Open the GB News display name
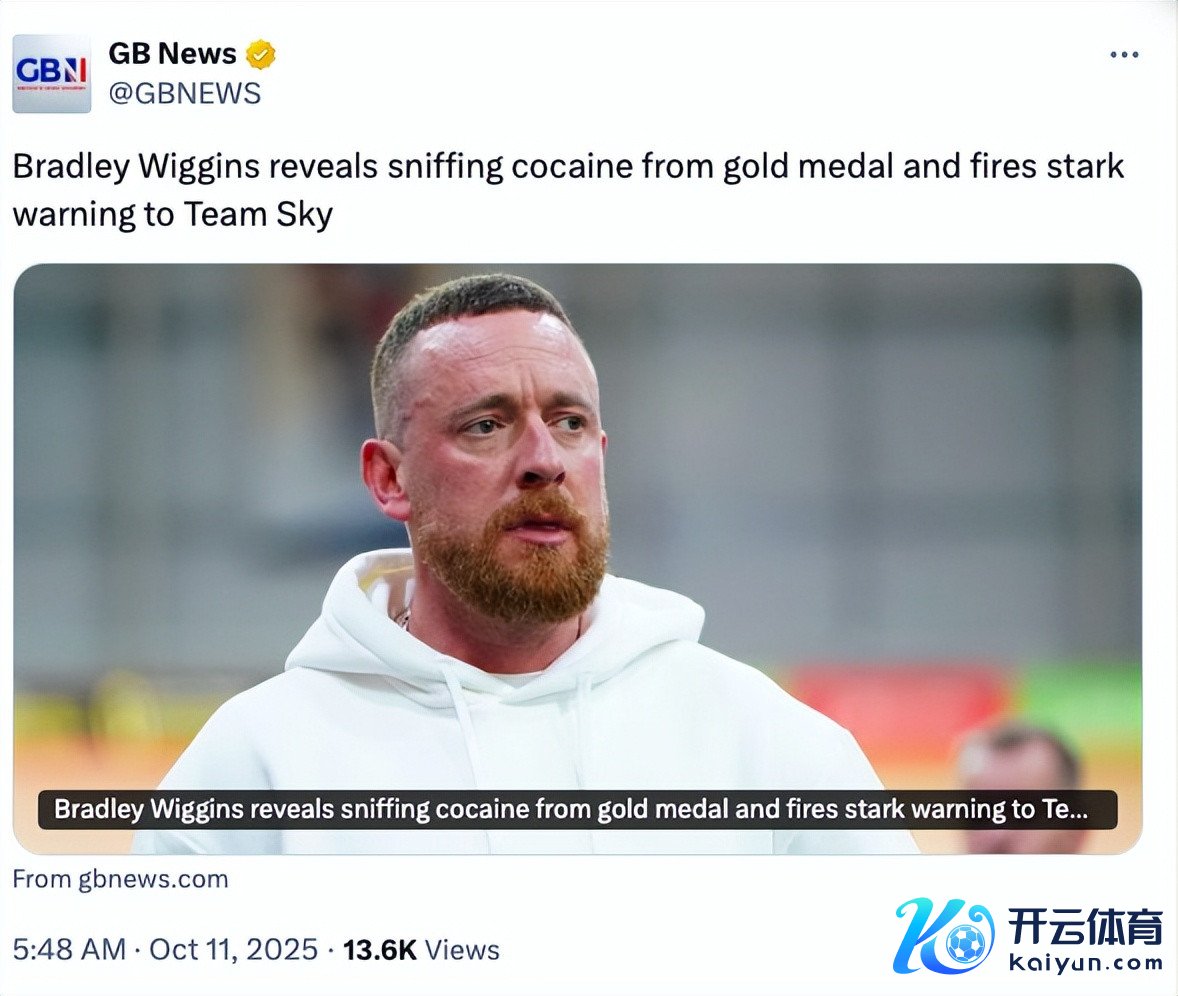The width and height of the screenshot is (1178, 996). click(172, 54)
